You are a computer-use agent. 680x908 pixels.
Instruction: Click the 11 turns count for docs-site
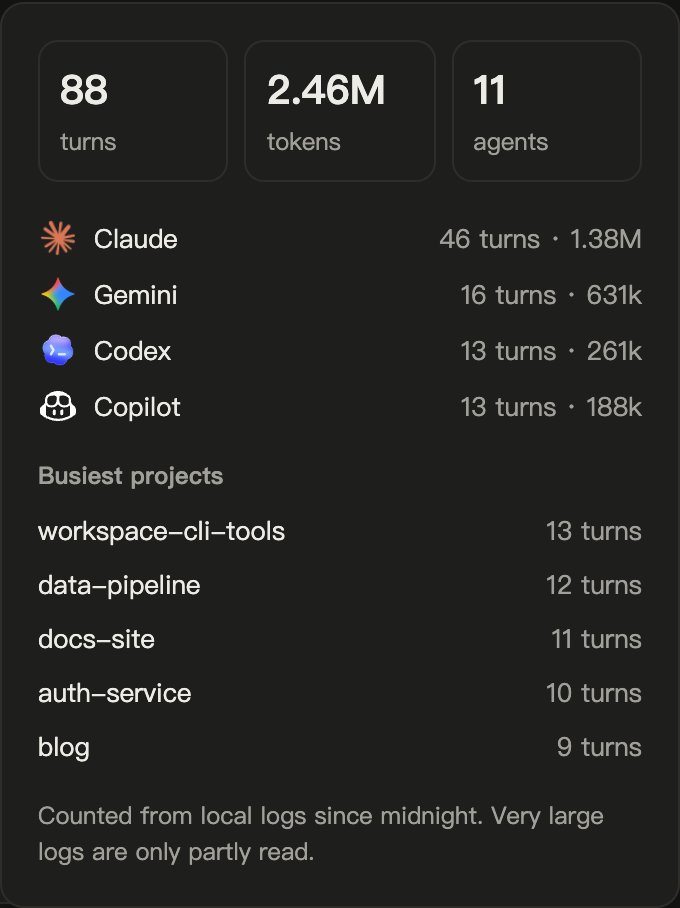point(596,639)
